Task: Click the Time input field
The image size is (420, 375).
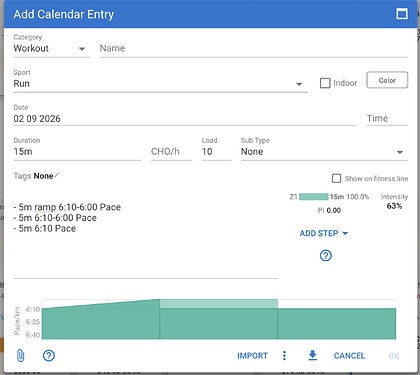Action: click(x=387, y=119)
